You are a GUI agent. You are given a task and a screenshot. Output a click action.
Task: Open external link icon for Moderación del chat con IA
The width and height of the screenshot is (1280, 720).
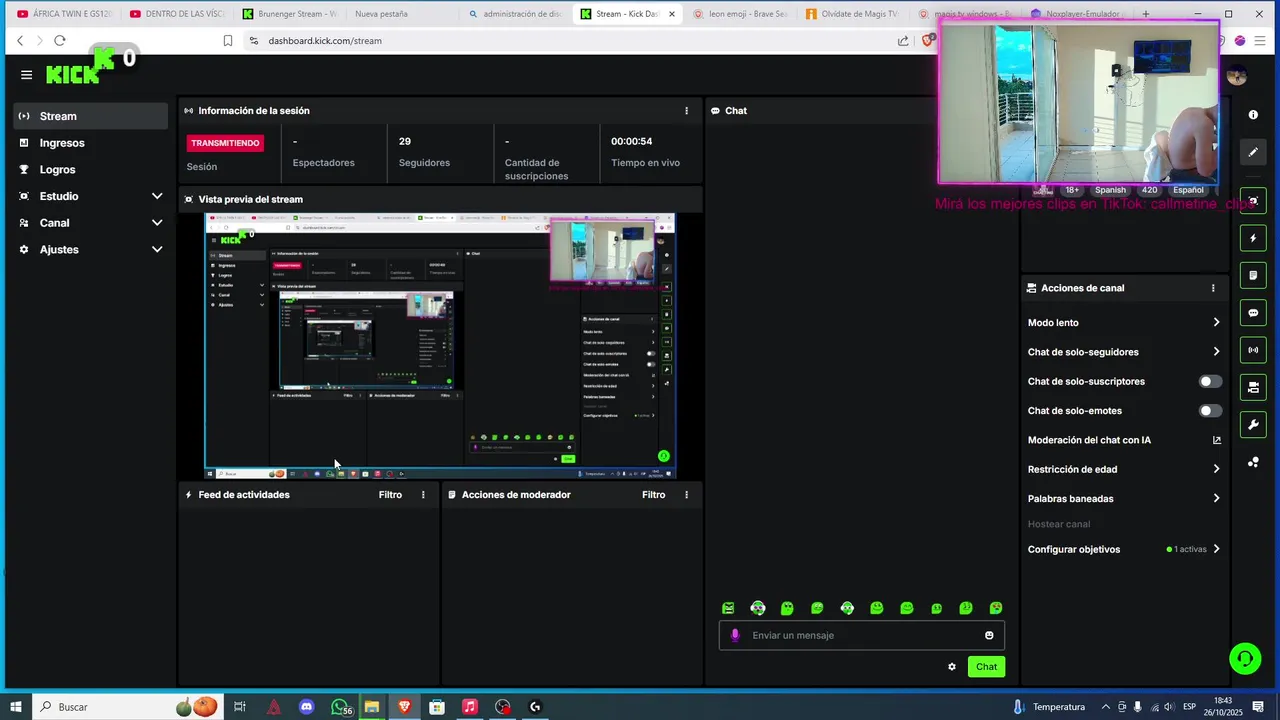point(1217,440)
